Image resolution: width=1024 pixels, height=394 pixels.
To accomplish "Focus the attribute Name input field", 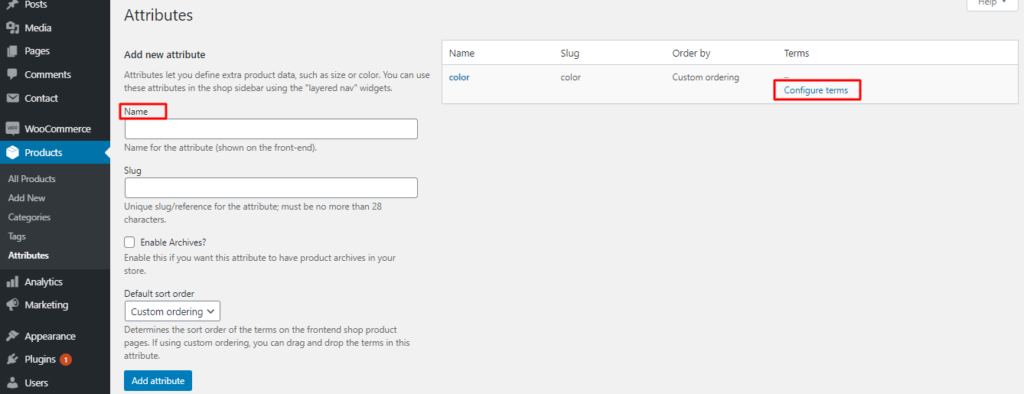I will point(271,129).
